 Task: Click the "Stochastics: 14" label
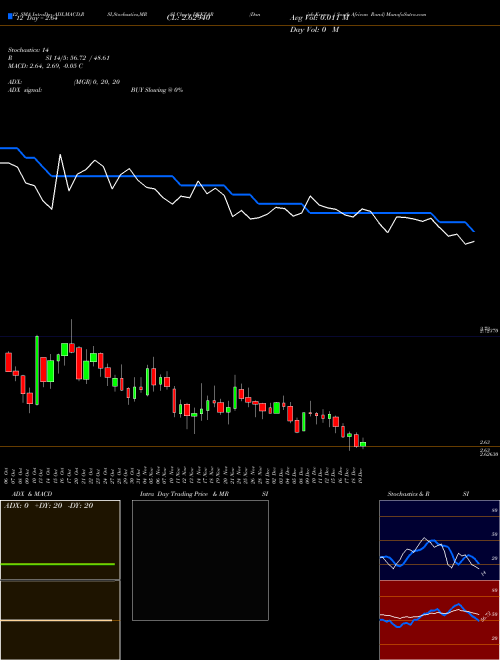point(28,50)
